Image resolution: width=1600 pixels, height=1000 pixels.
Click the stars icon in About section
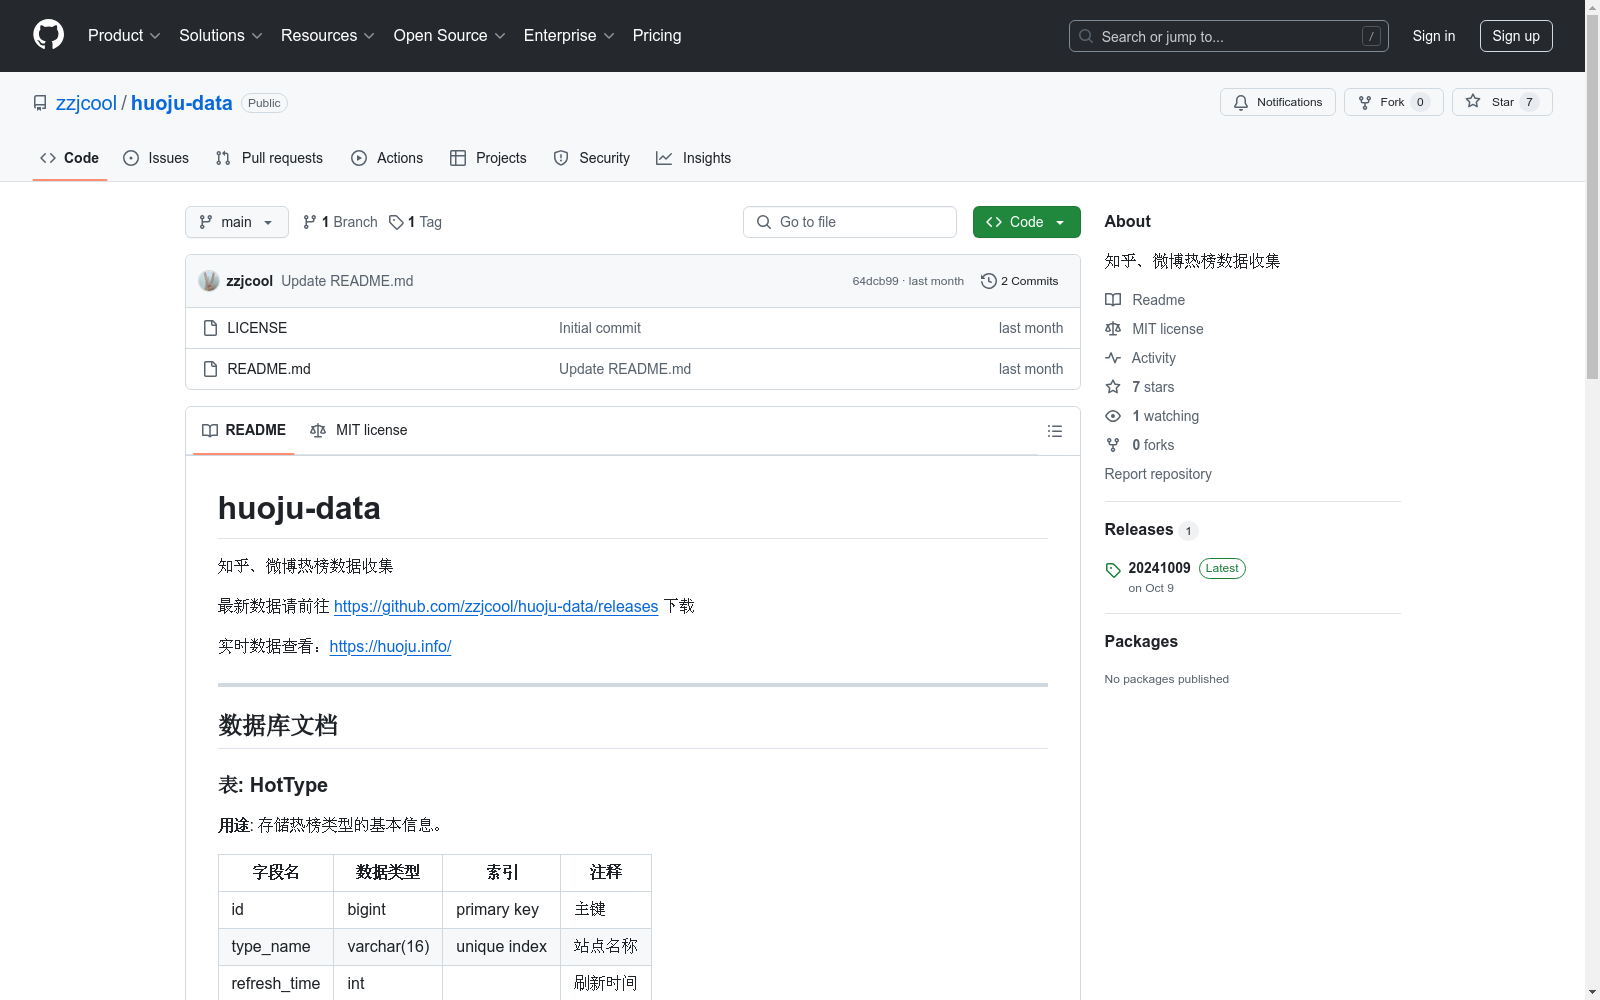pyautogui.click(x=1113, y=387)
